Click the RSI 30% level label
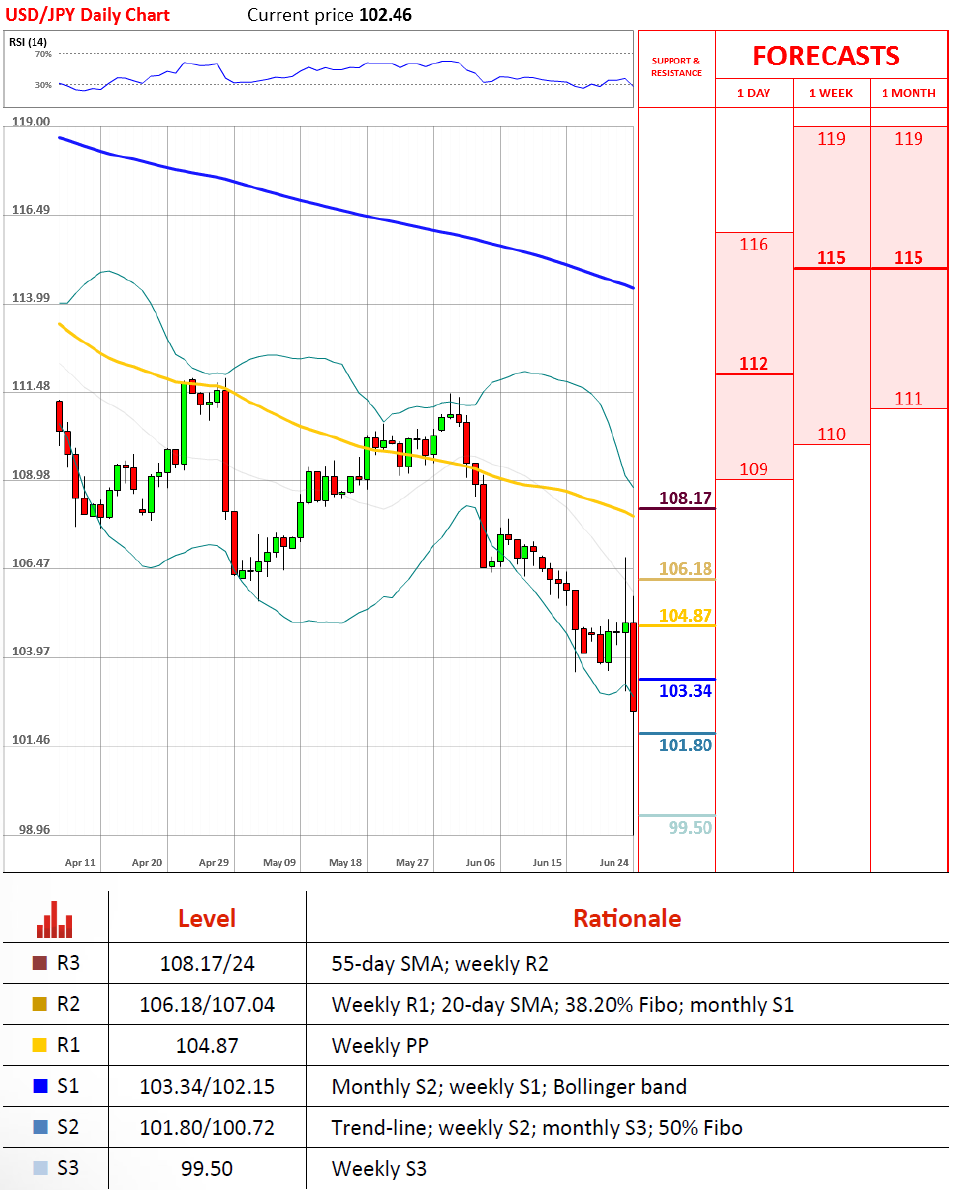This screenshot has height=1190, width=958. click(43, 85)
